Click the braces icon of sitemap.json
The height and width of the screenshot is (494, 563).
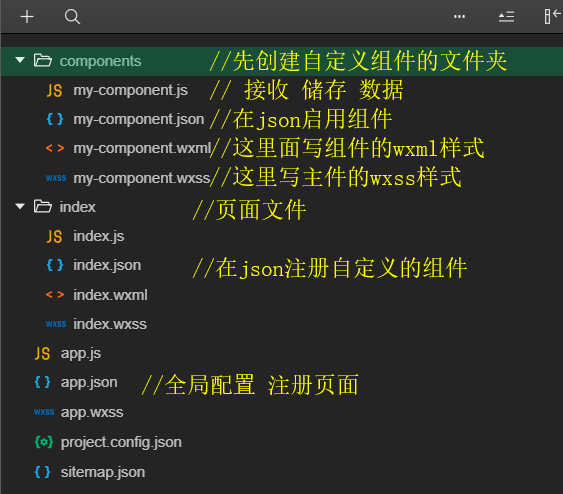click(x=42, y=472)
